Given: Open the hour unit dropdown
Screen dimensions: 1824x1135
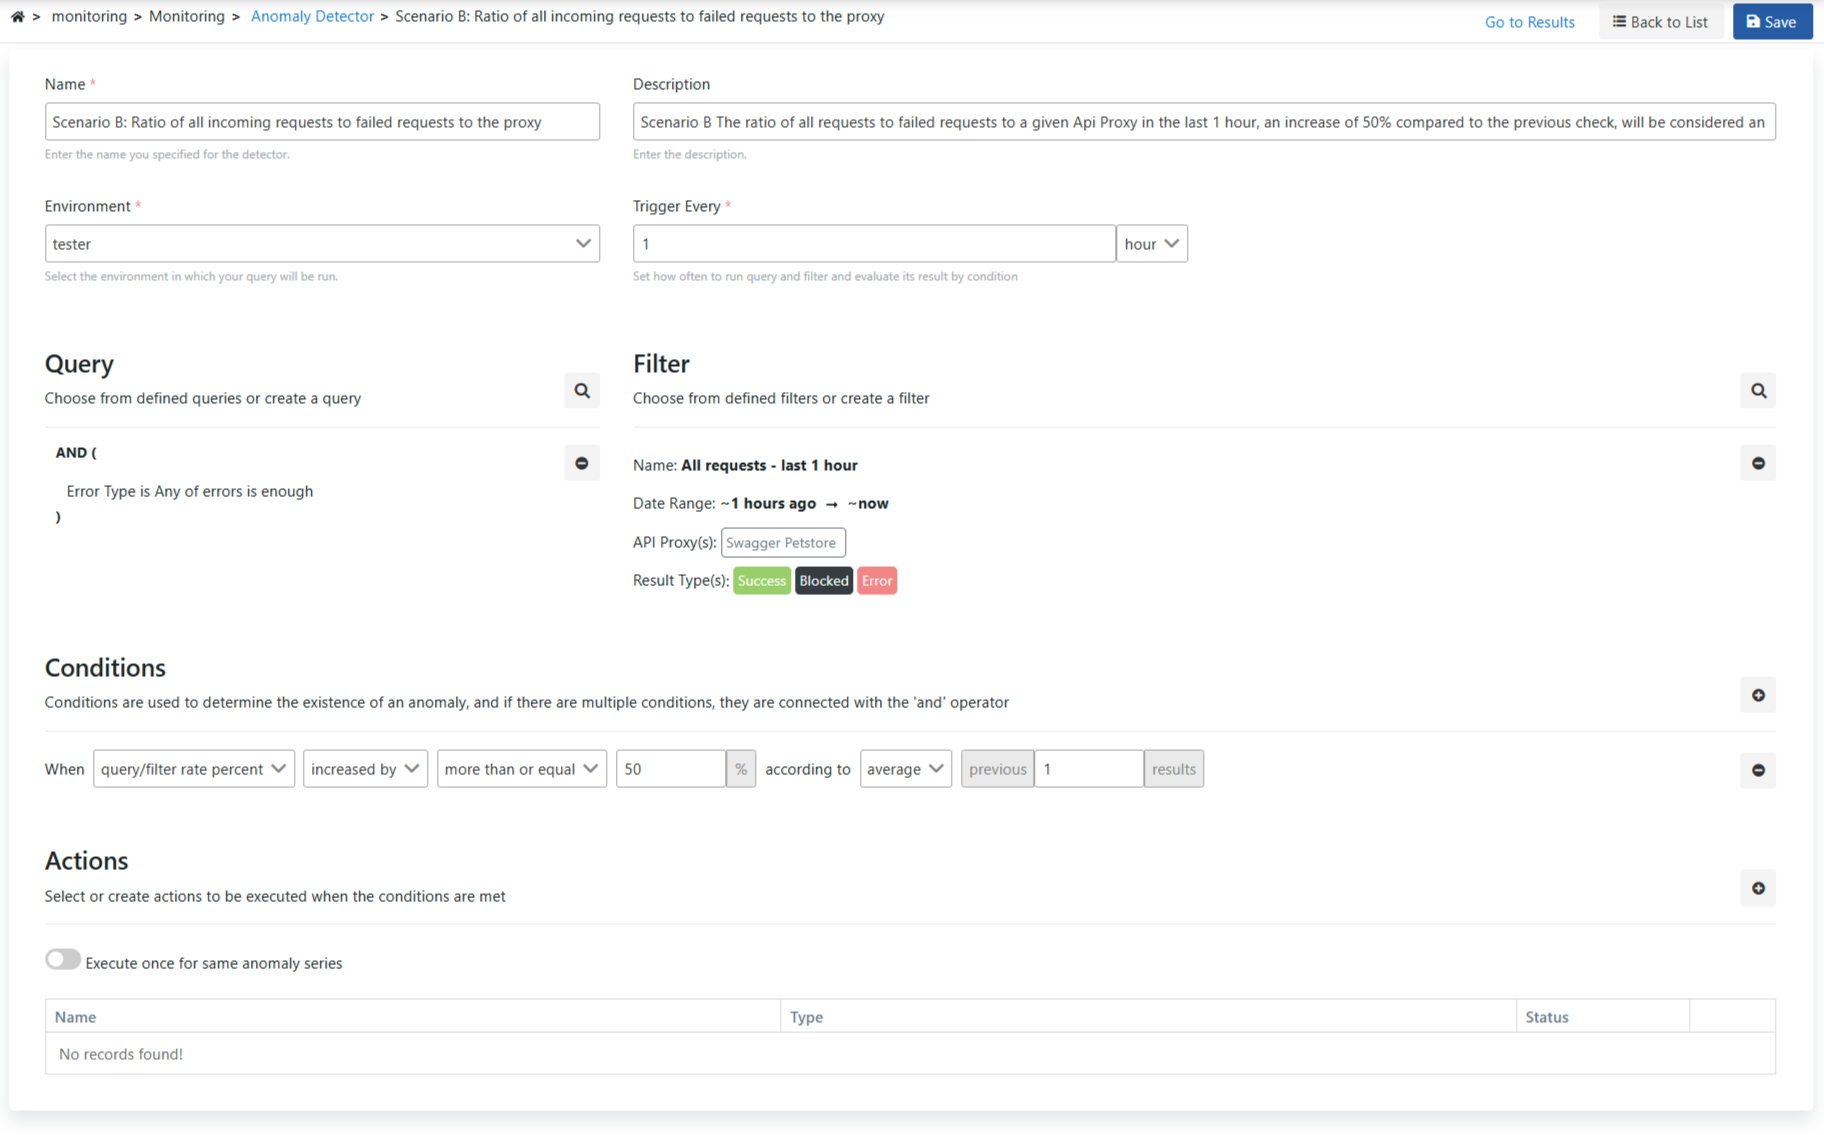Looking at the screenshot, I should [1152, 244].
